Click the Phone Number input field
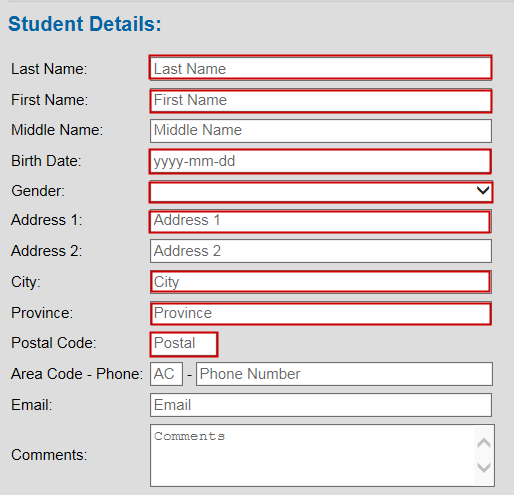The height and width of the screenshot is (495, 514). point(344,374)
